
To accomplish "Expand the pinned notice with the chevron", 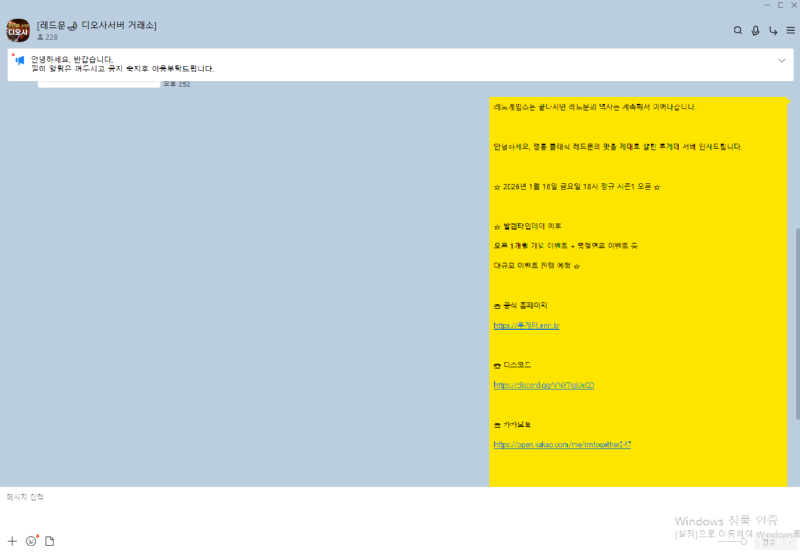I will click(781, 61).
